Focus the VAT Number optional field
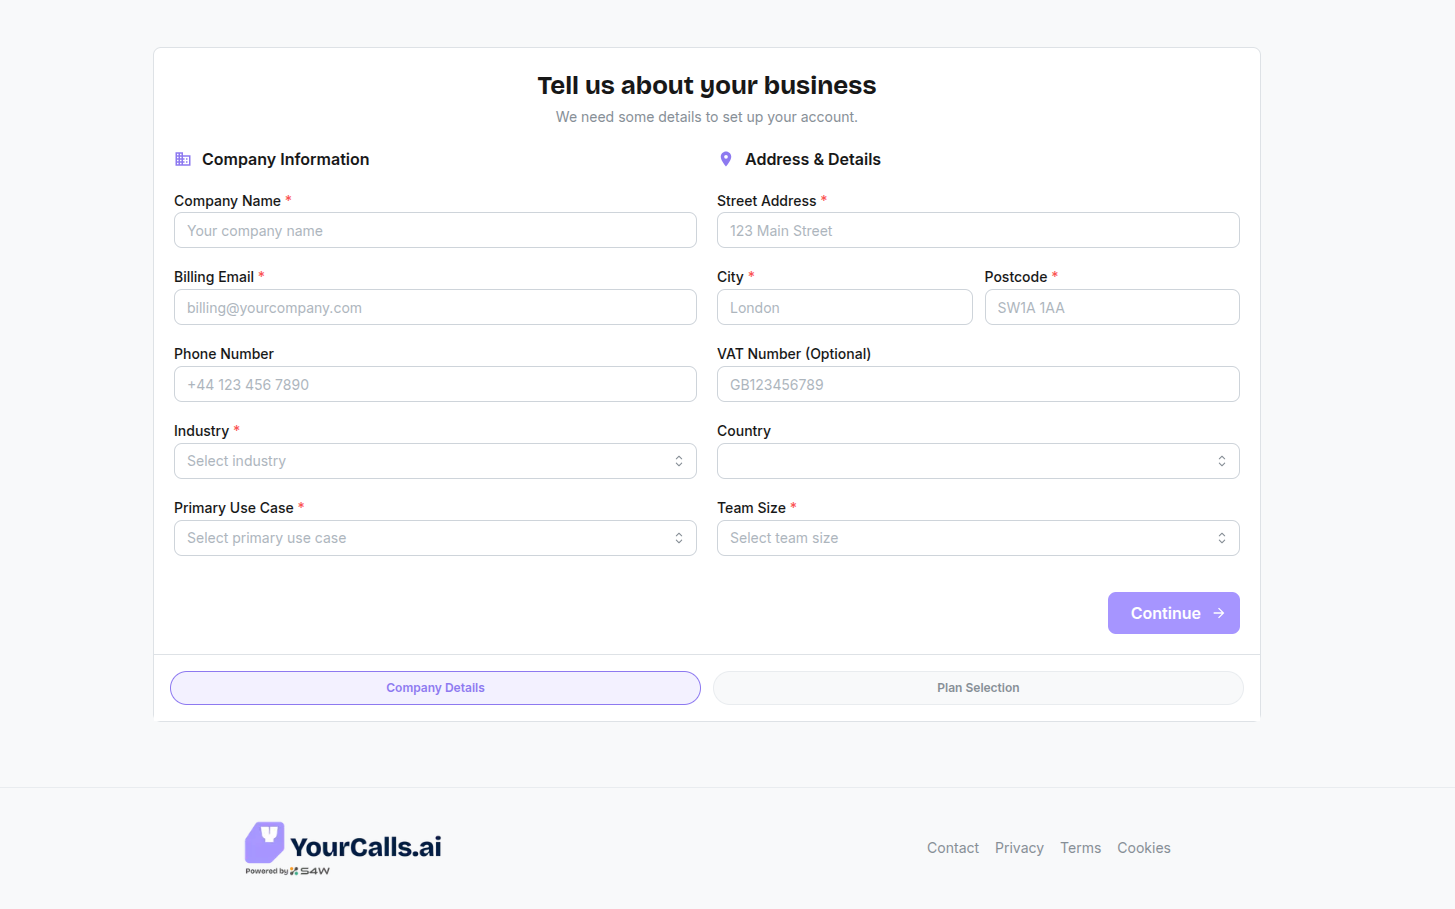The image size is (1455, 909). coord(978,384)
